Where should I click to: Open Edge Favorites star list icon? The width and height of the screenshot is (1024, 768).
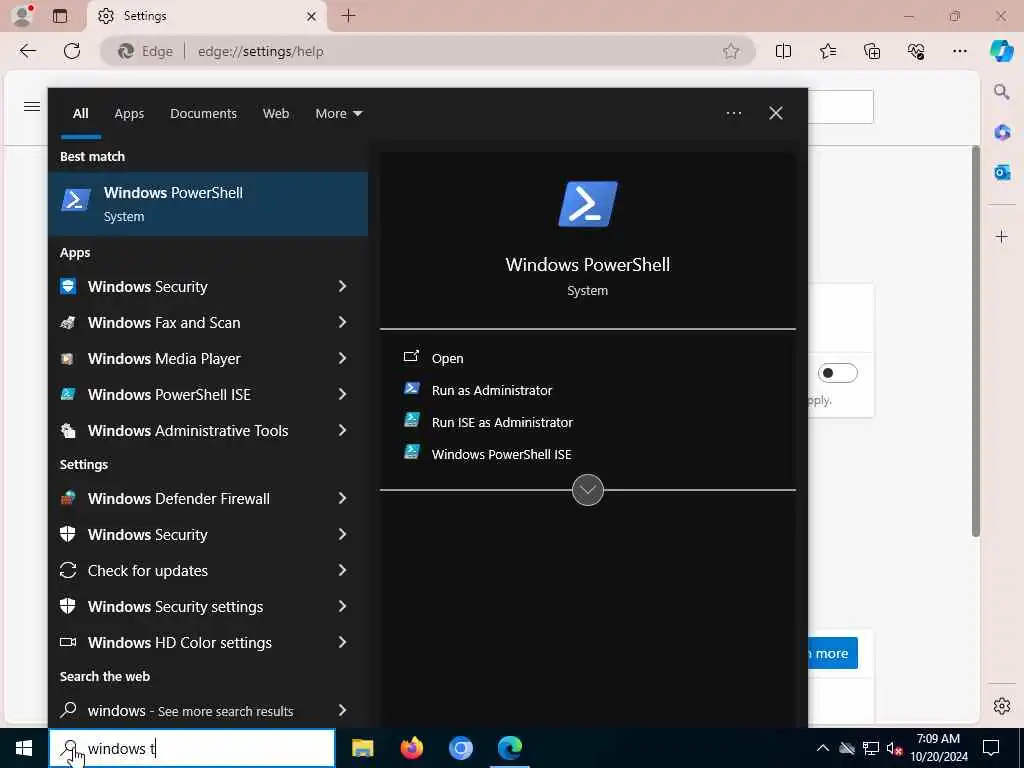[827, 51]
